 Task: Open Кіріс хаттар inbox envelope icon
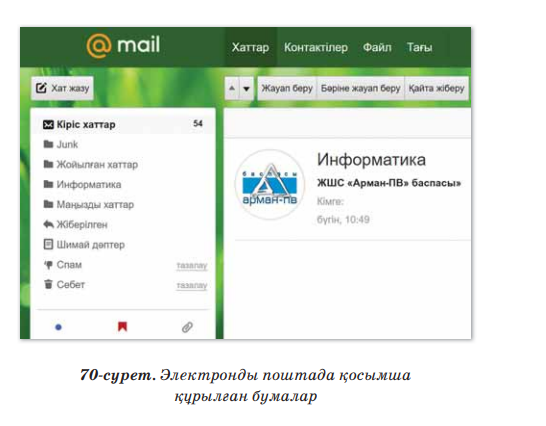pyautogui.click(x=48, y=124)
